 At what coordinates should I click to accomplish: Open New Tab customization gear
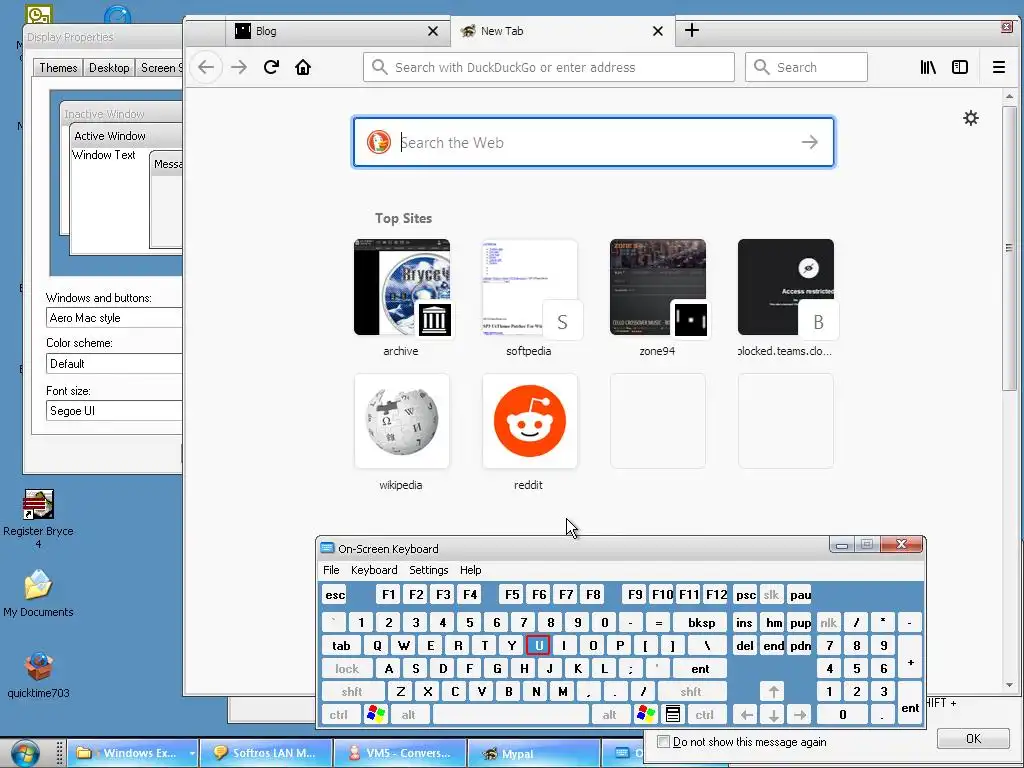(971, 118)
